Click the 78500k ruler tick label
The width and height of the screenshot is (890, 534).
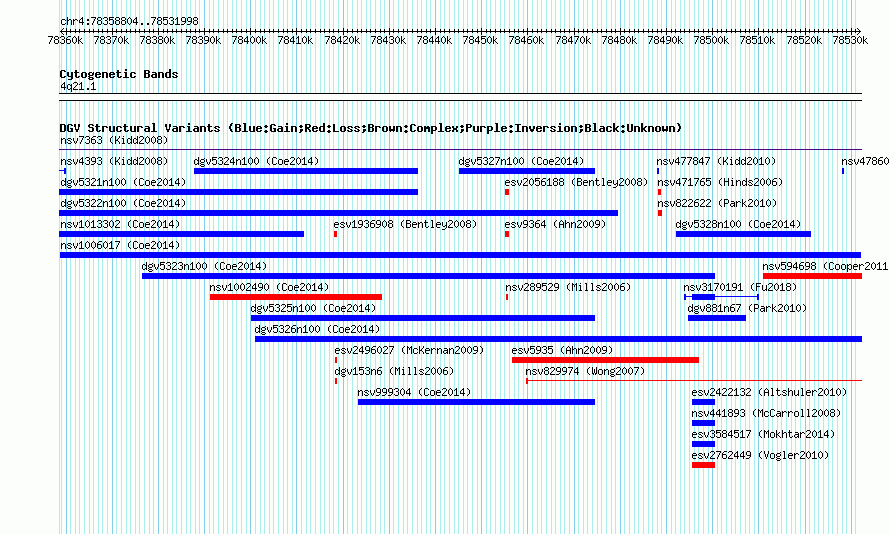(x=711, y=40)
